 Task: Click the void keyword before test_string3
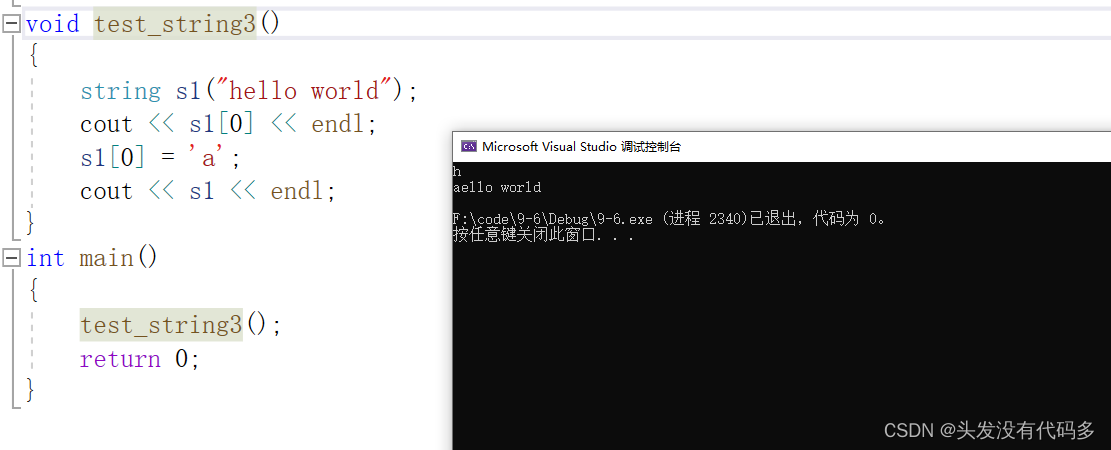[53, 25]
